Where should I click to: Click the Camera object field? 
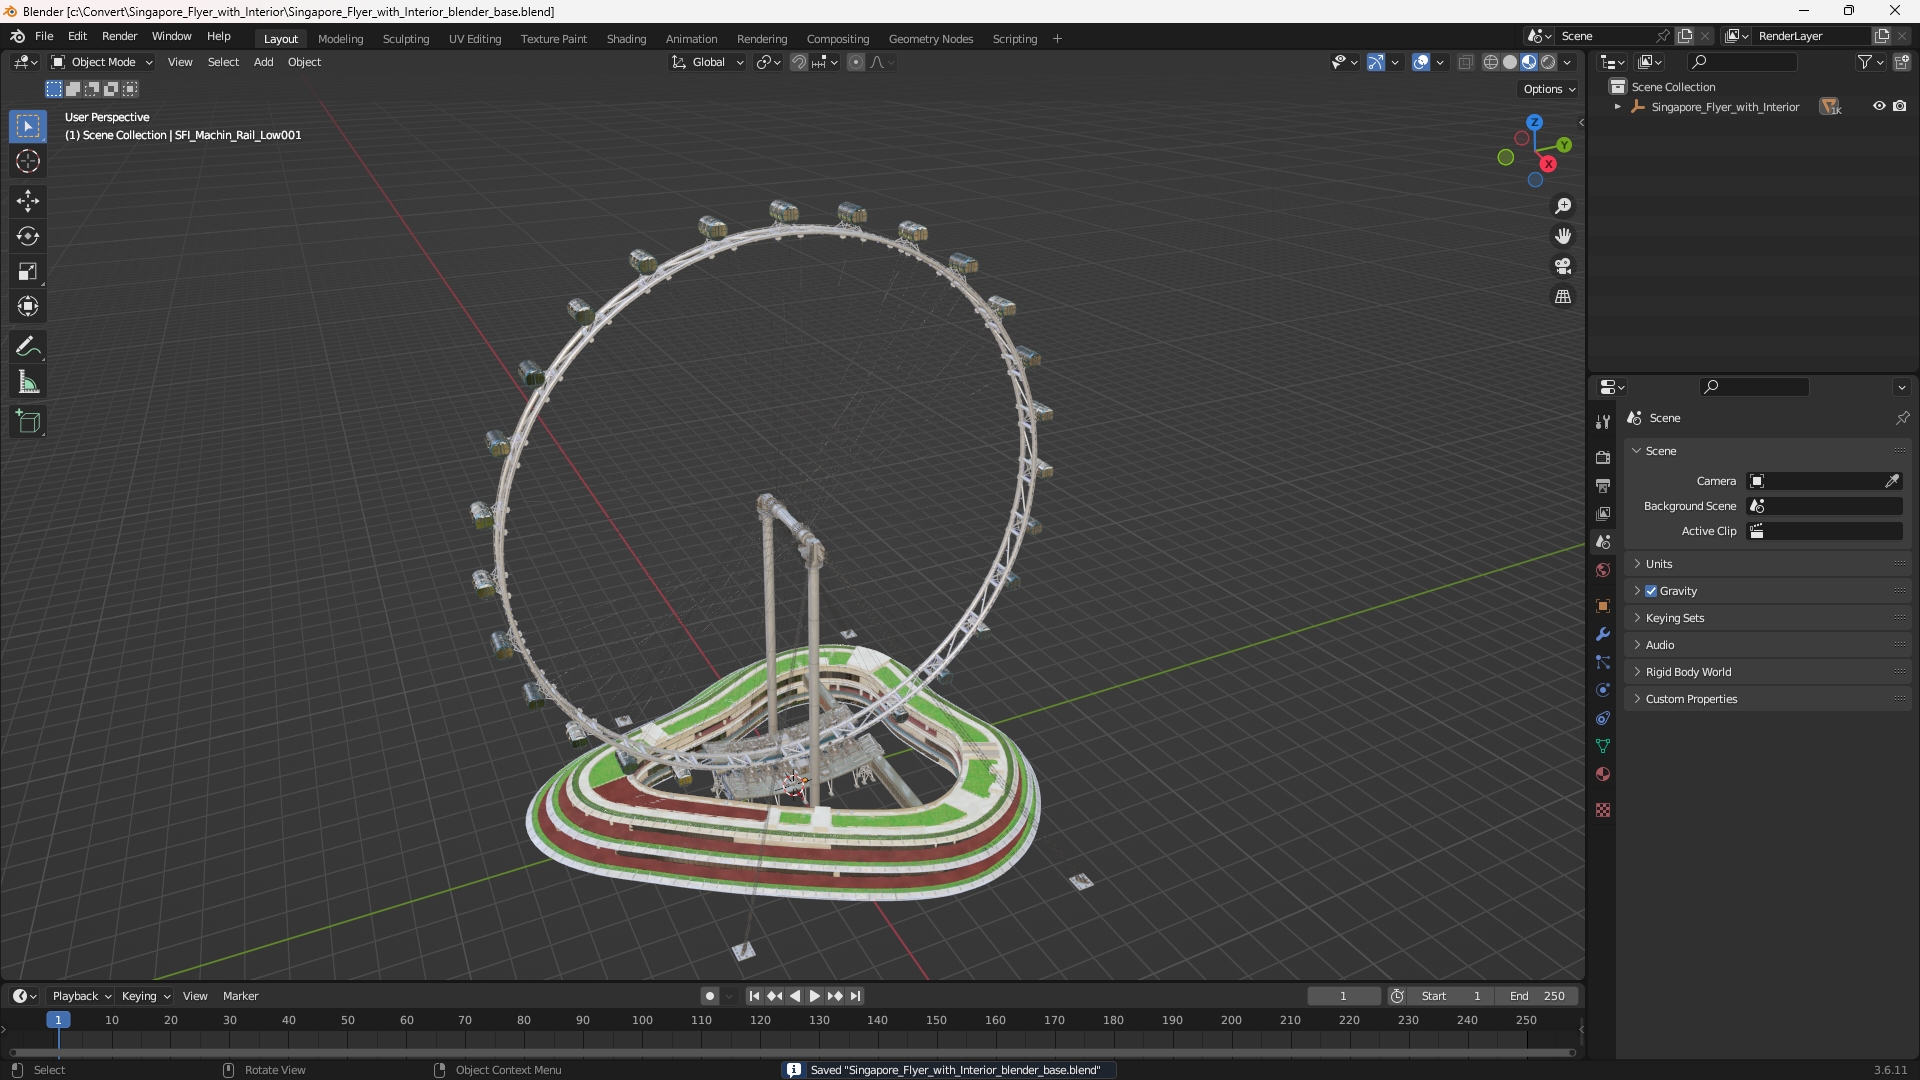1824,481
